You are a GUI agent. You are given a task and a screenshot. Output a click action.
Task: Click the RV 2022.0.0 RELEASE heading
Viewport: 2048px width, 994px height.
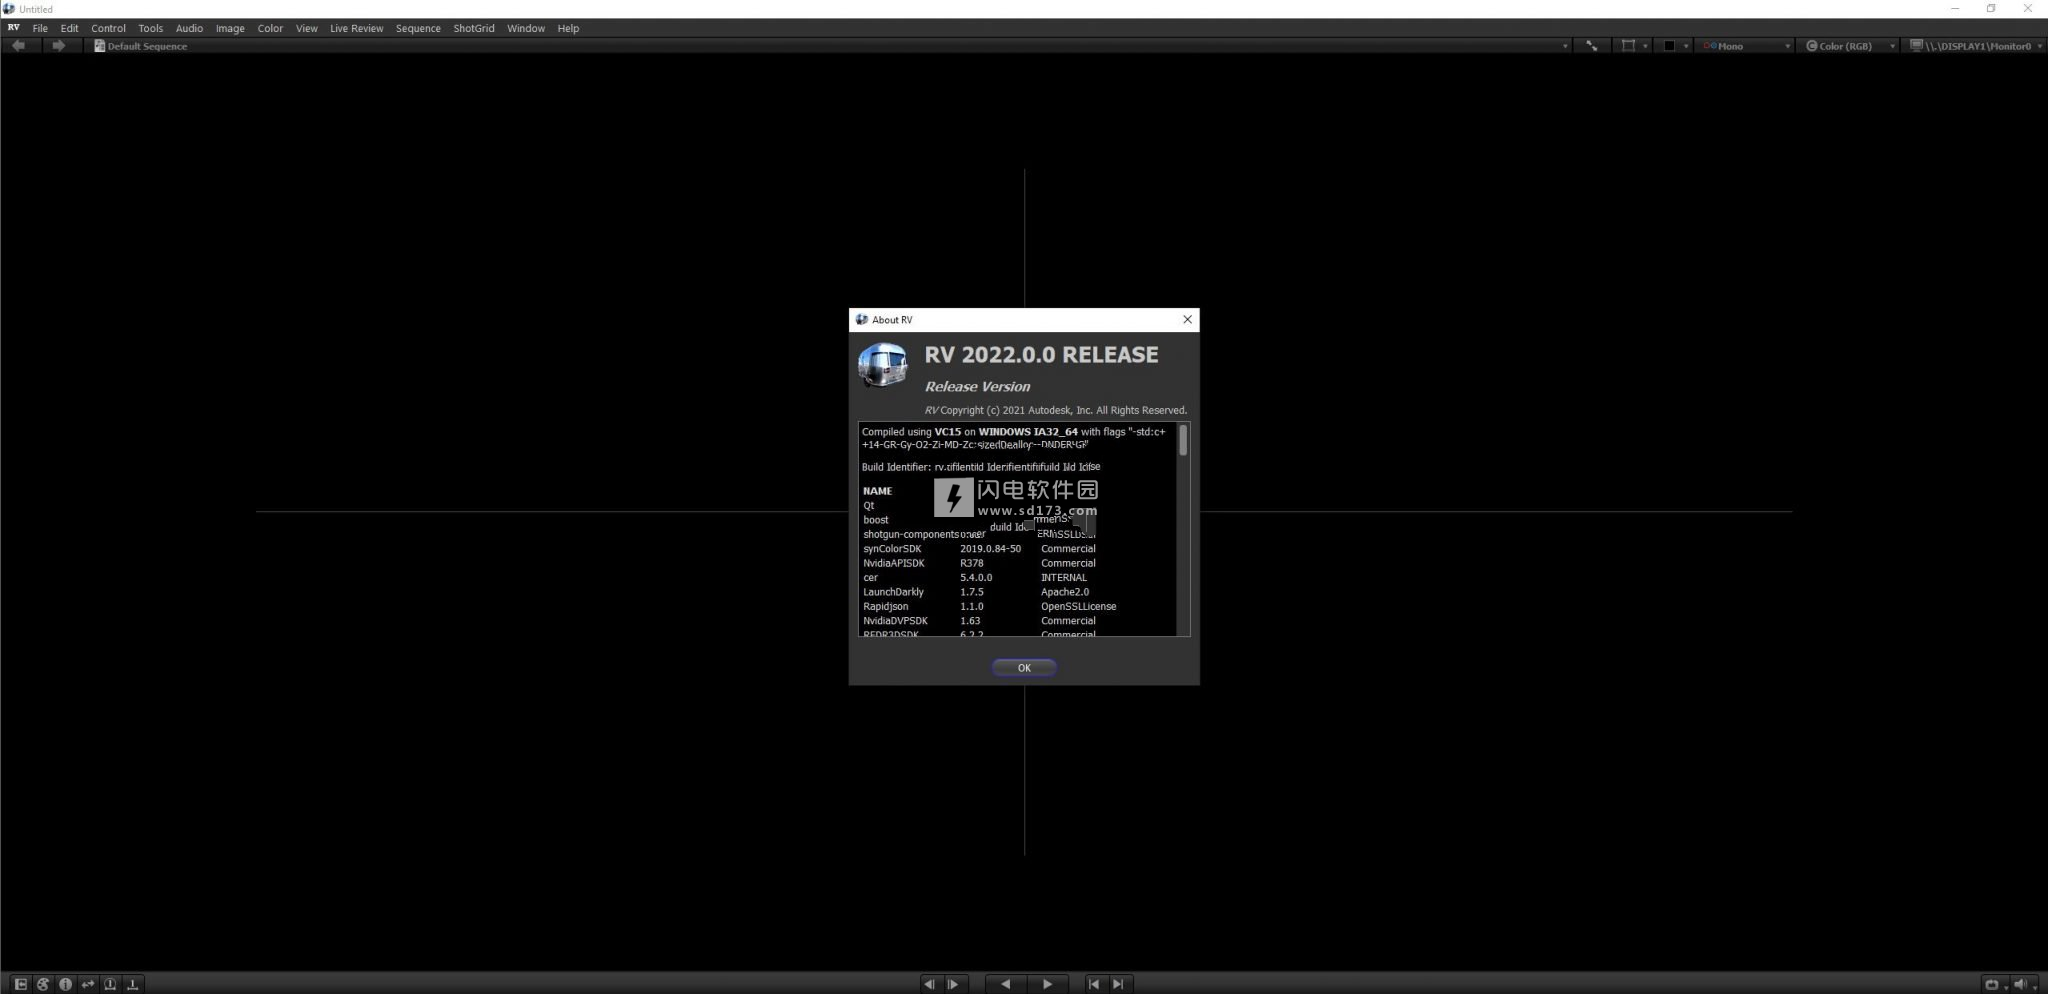[x=1041, y=355]
